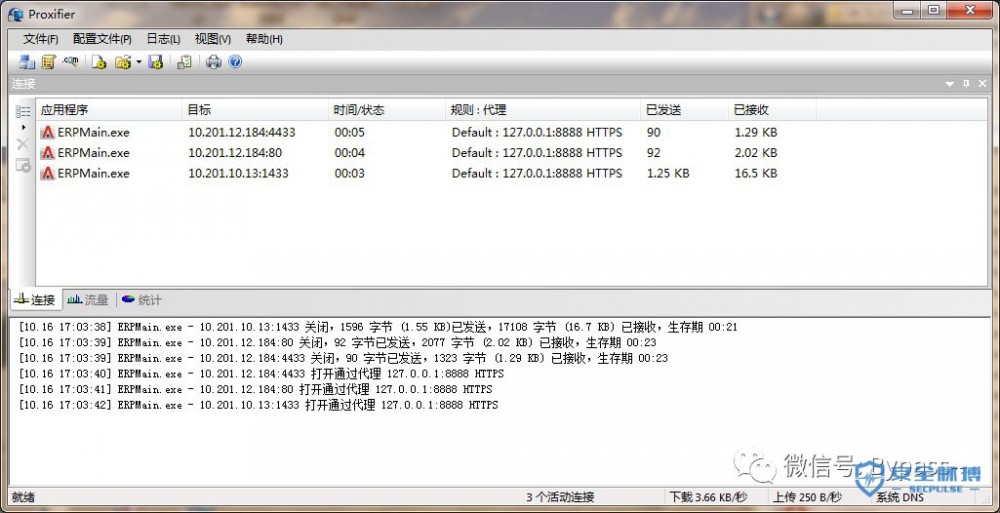Click the received value 16.5 KB
This screenshot has width=1000, height=513.
756,174
